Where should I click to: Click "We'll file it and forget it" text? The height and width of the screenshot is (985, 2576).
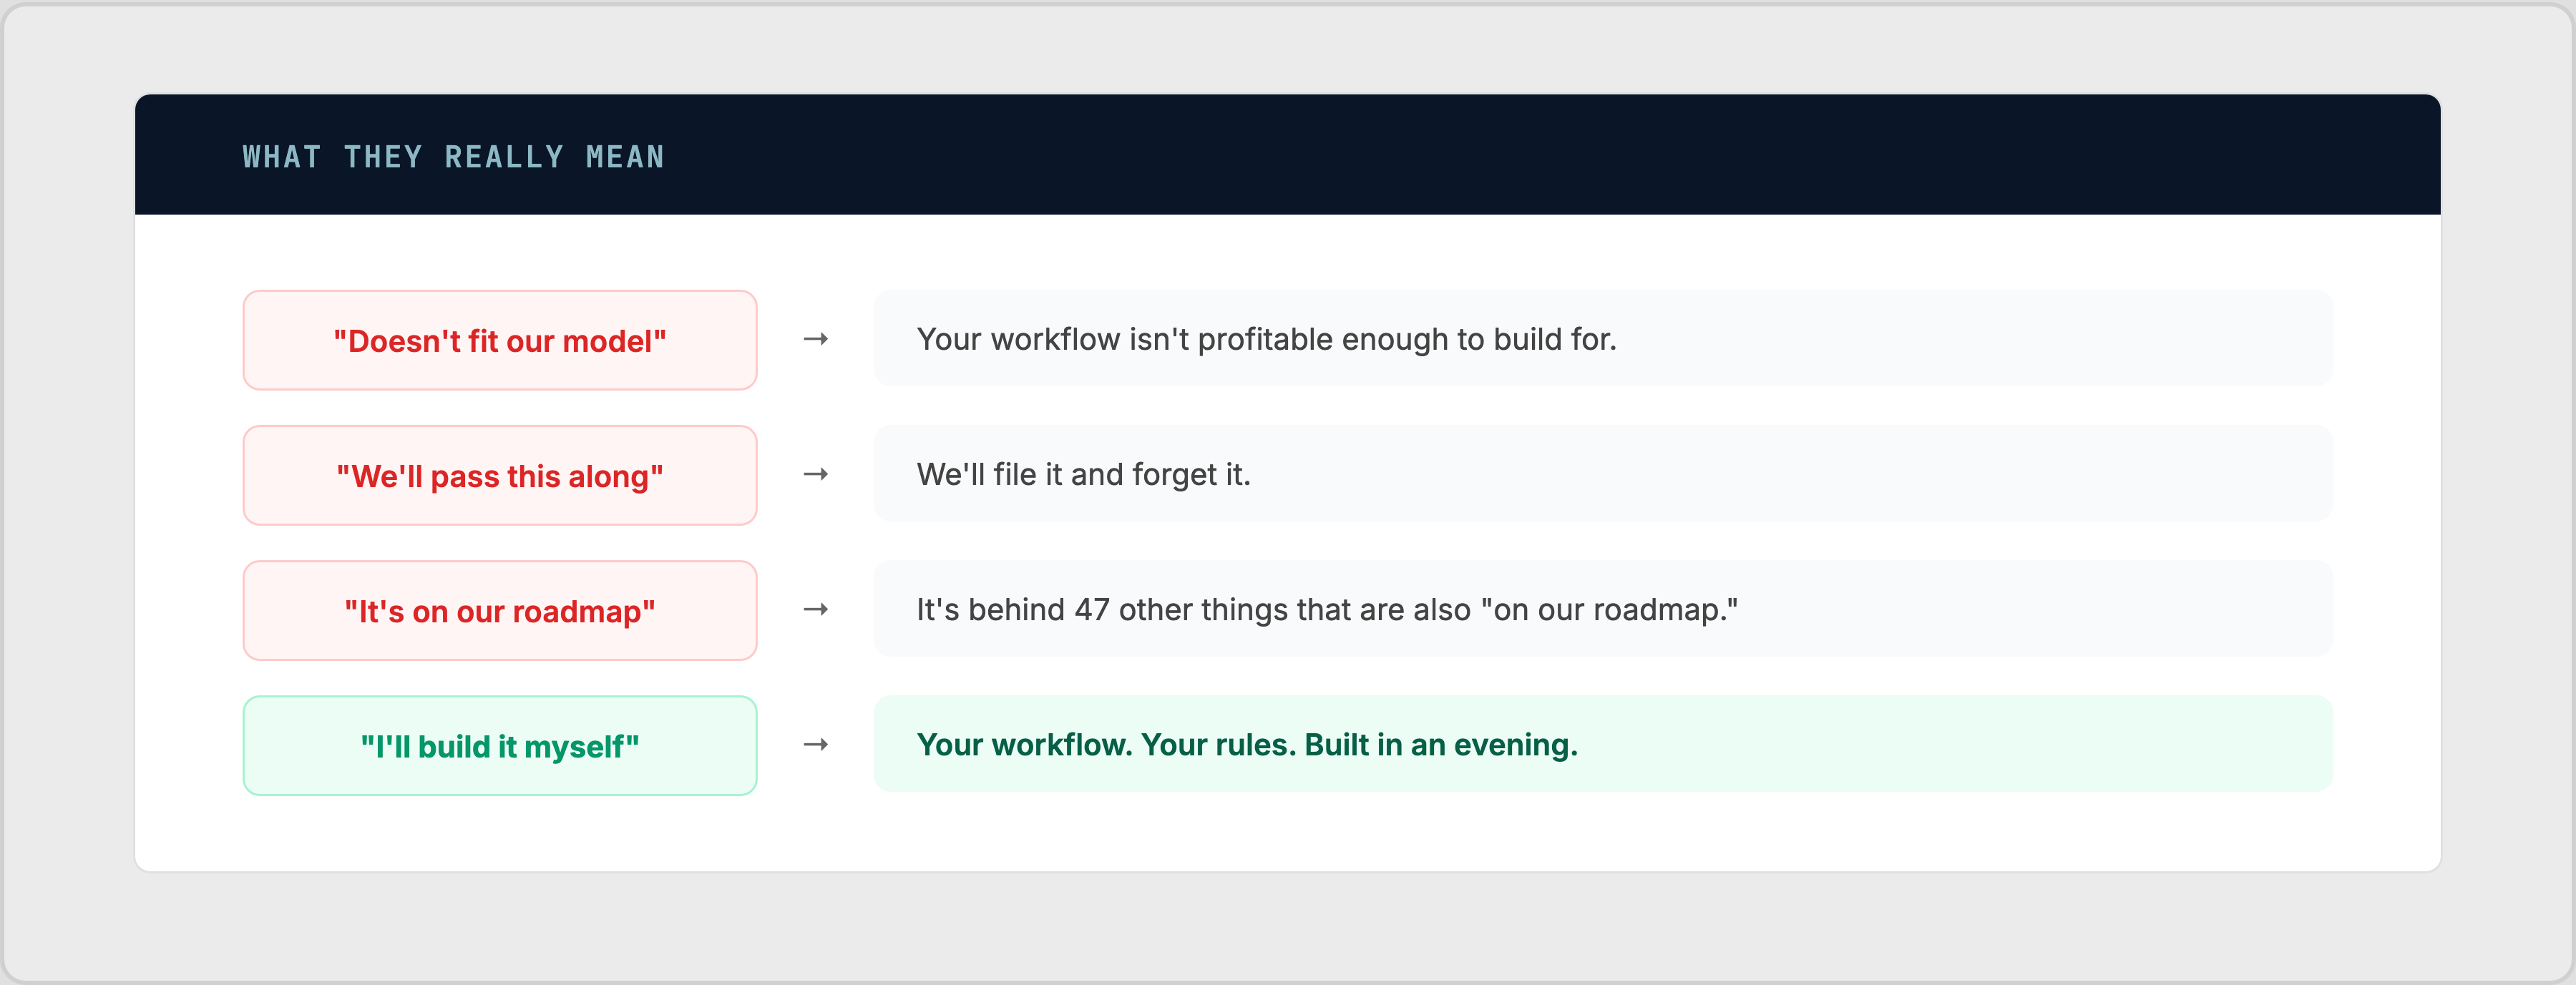click(x=1083, y=474)
